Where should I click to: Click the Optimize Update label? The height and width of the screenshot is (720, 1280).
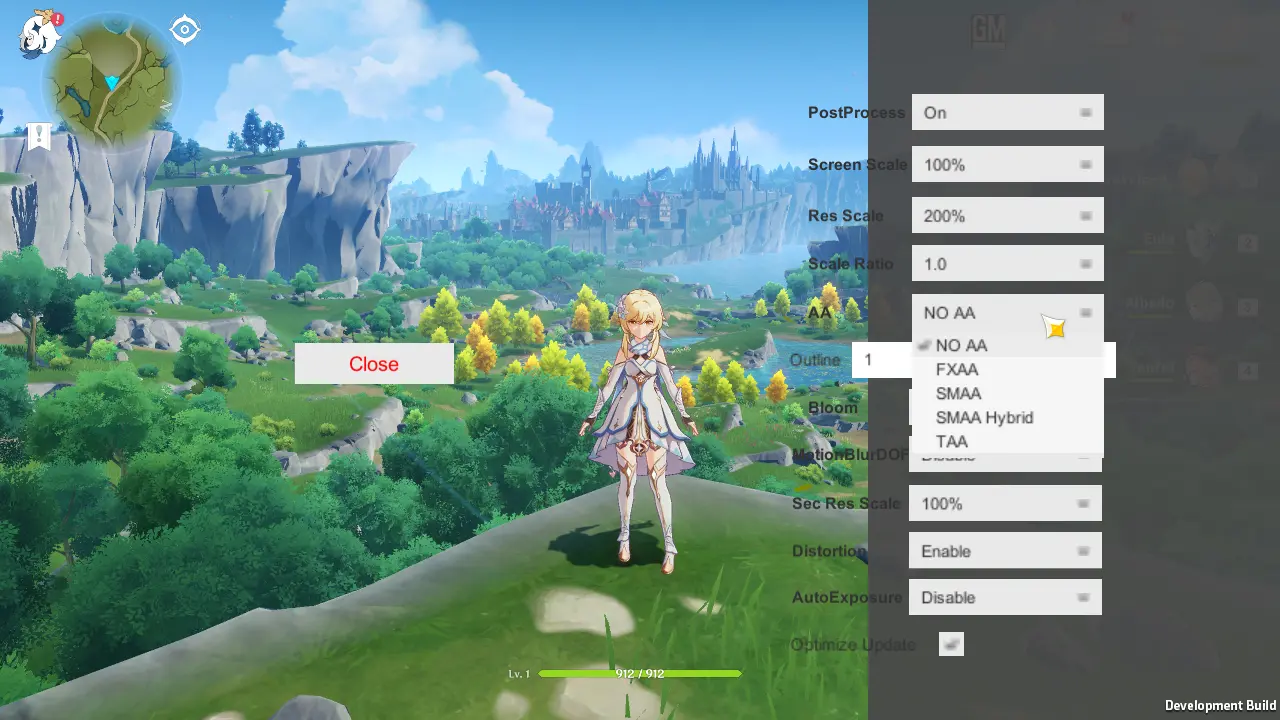click(x=853, y=645)
